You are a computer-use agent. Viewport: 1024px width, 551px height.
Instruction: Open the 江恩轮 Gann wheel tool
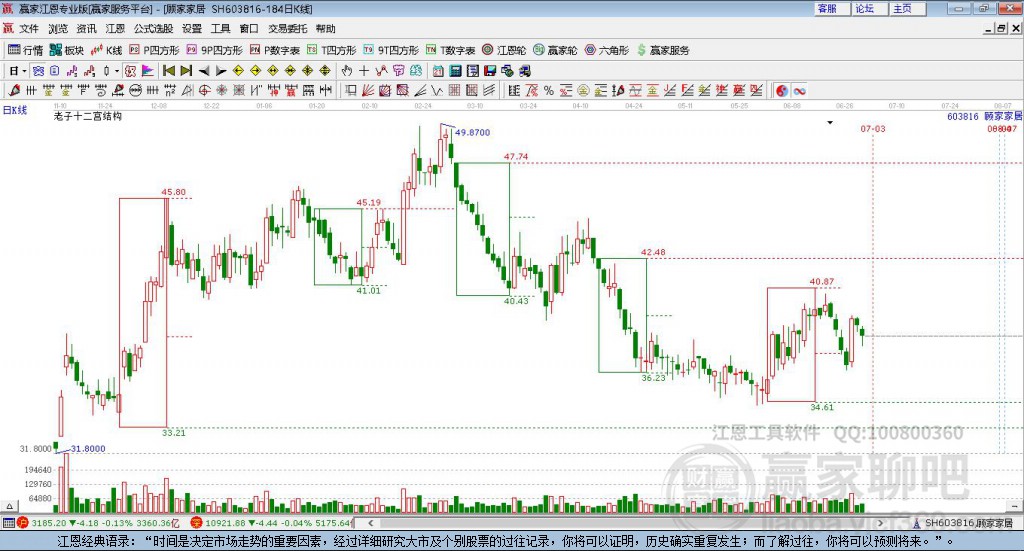[504, 50]
